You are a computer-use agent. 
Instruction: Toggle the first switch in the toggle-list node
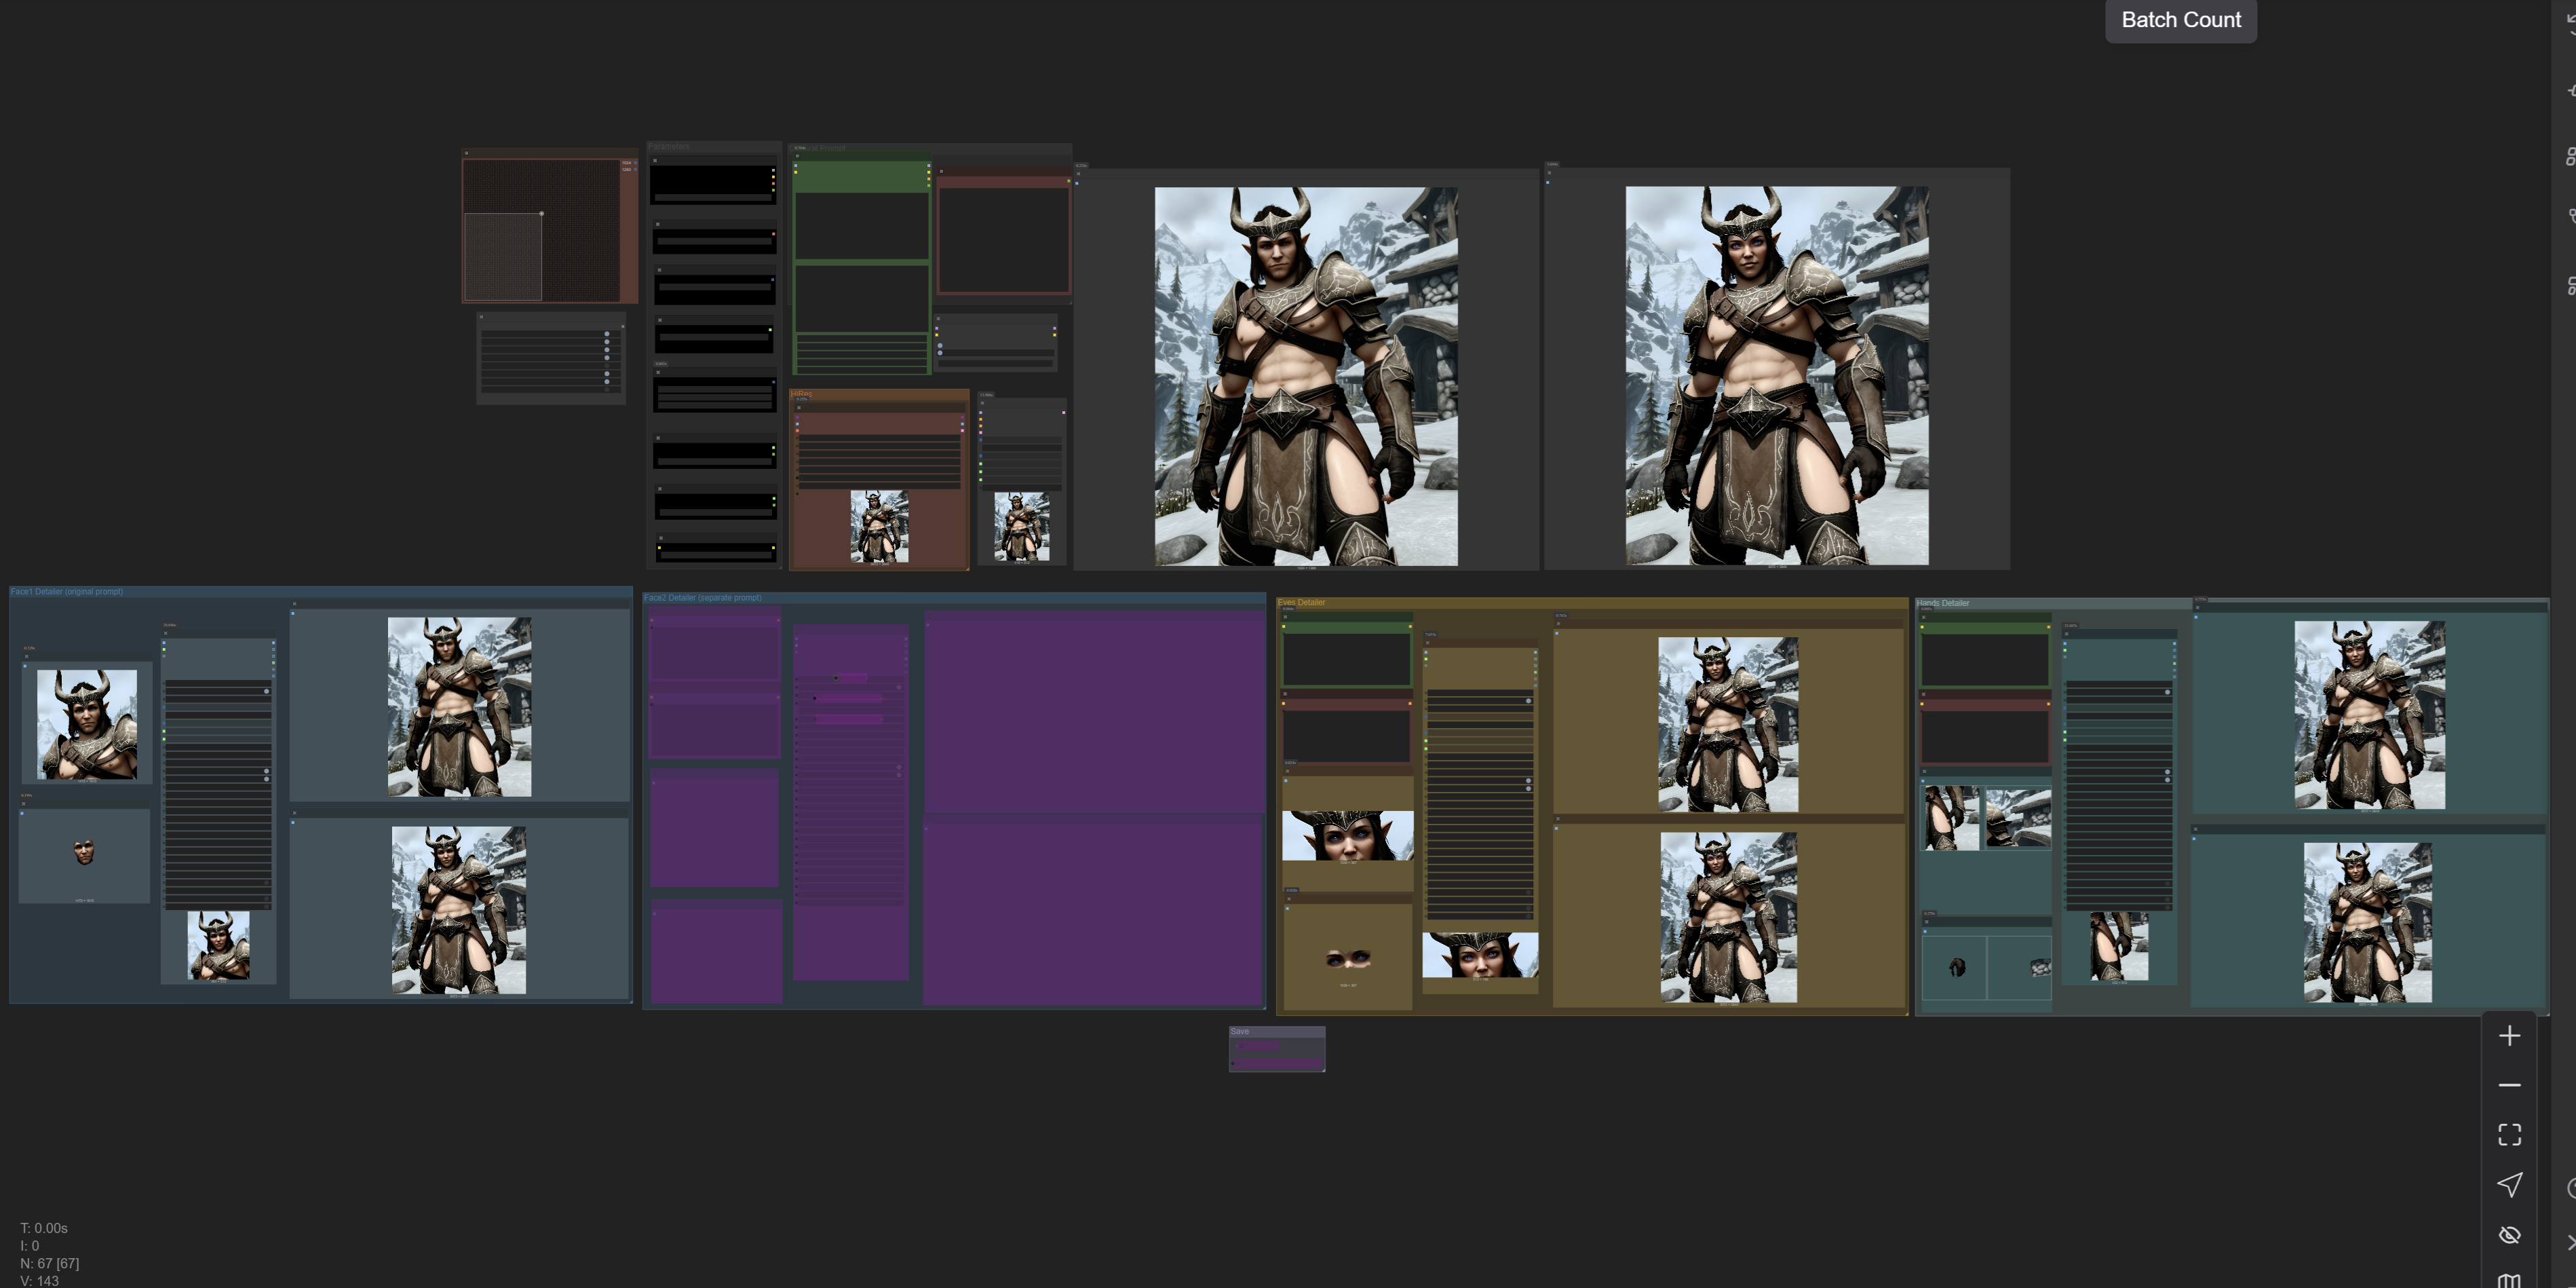(x=607, y=334)
